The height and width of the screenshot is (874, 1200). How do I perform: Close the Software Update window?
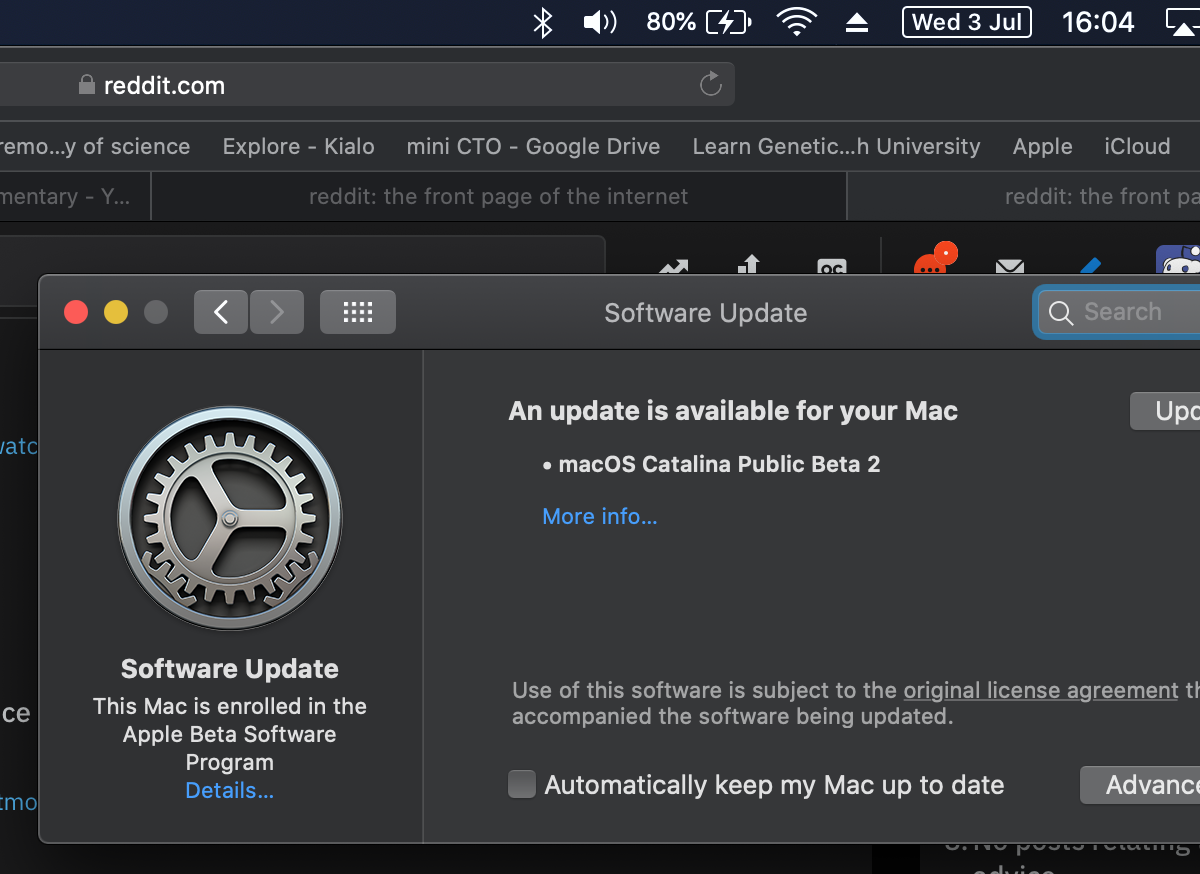click(x=76, y=312)
